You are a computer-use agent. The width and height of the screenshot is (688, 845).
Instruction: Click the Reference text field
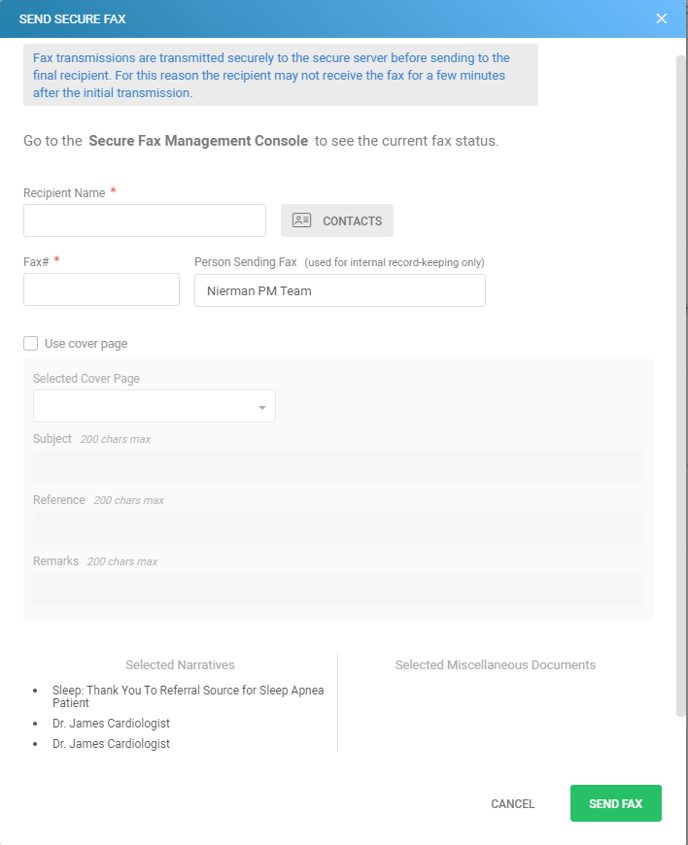pyautogui.click(x=338, y=528)
